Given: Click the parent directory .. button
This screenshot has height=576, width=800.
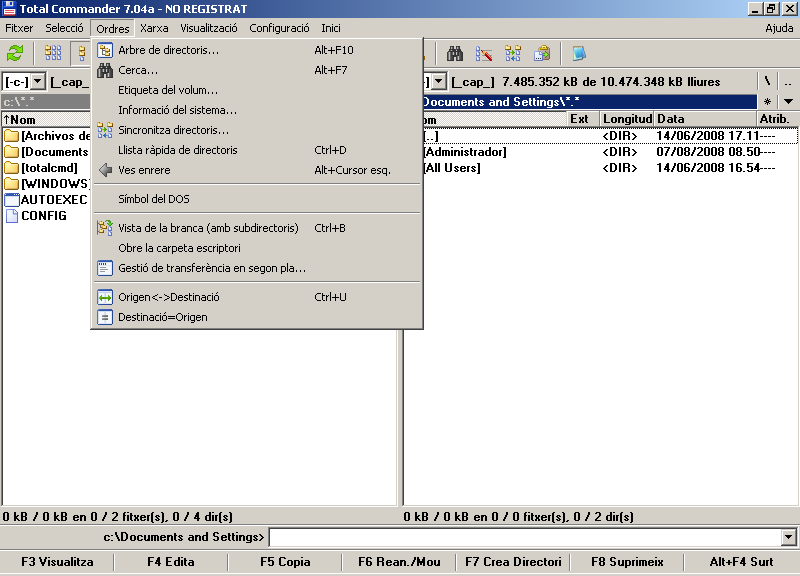Looking at the screenshot, I should (x=788, y=82).
